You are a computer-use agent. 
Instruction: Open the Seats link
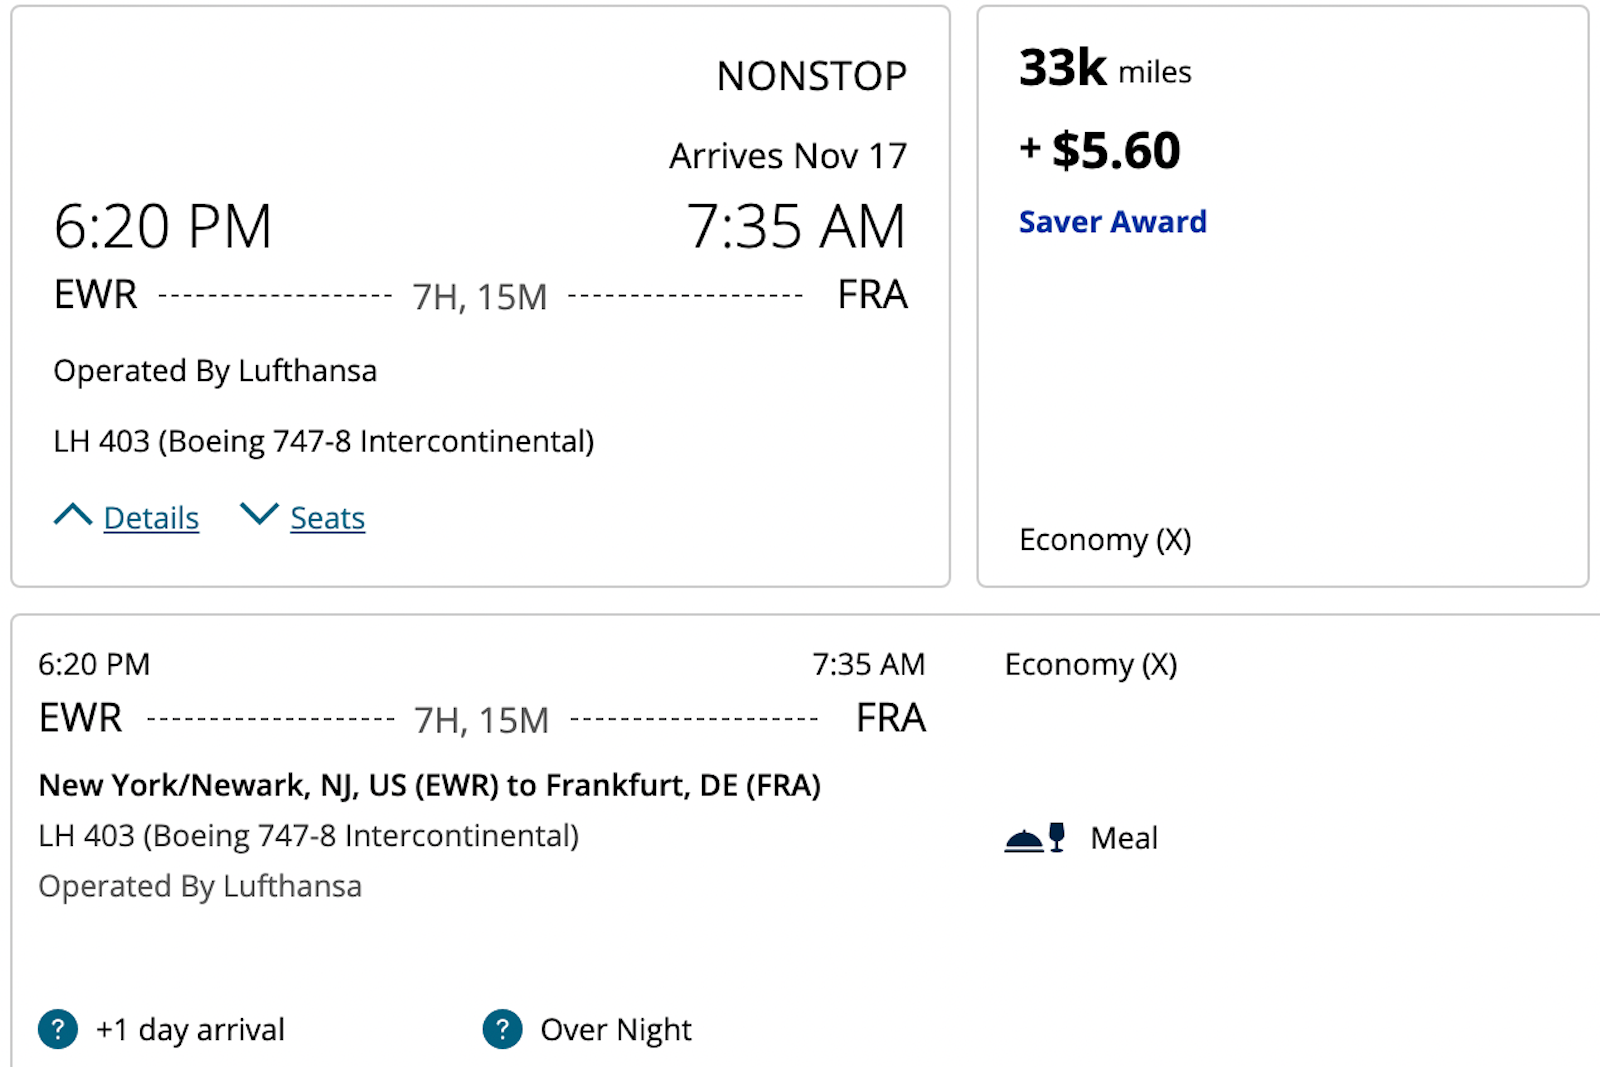click(327, 518)
